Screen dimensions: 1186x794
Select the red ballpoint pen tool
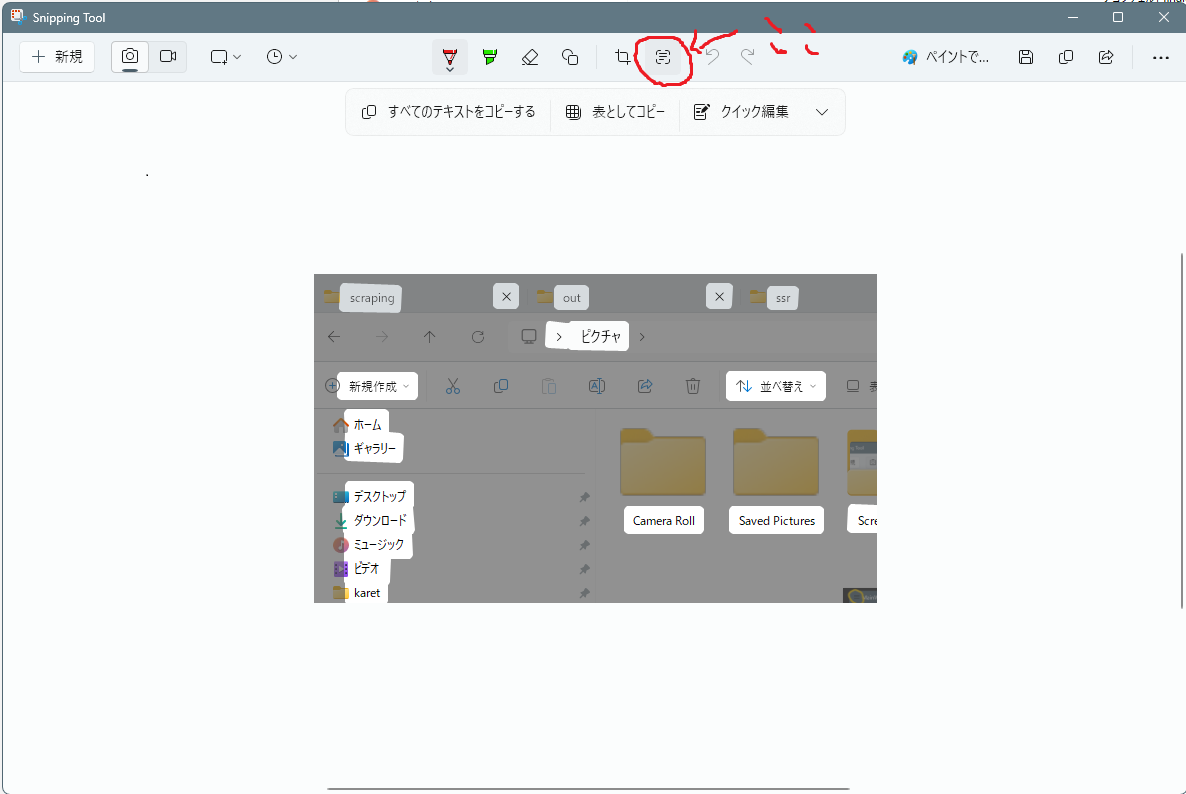[x=450, y=57]
